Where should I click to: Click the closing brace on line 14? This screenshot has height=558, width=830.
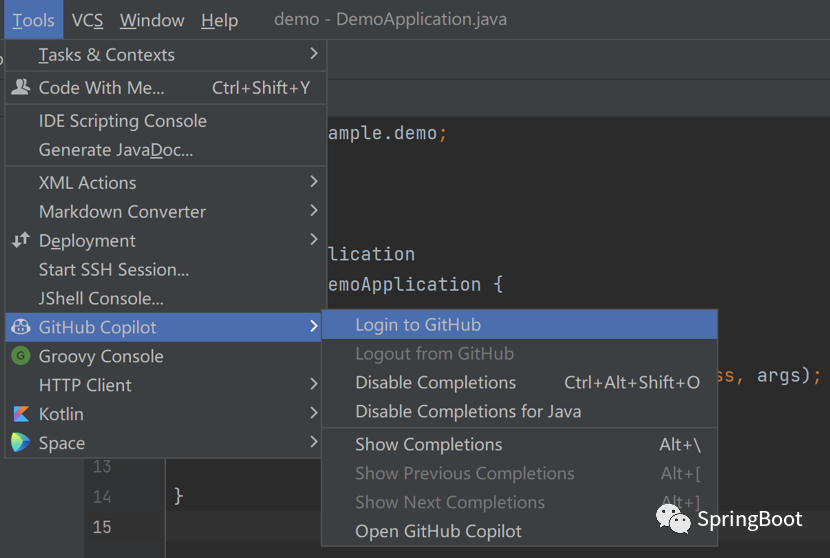point(178,496)
